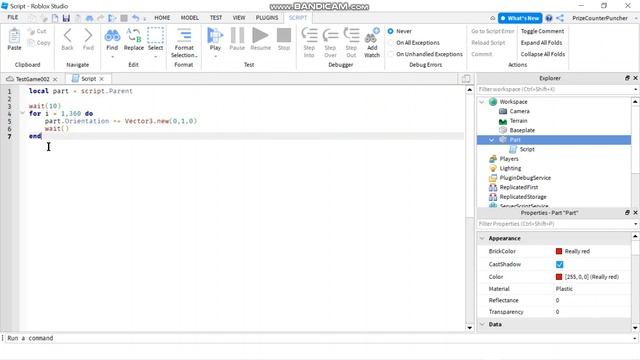This screenshot has width=640, height=360.
Task: Click Format Selection icon
Action: (x=184, y=36)
